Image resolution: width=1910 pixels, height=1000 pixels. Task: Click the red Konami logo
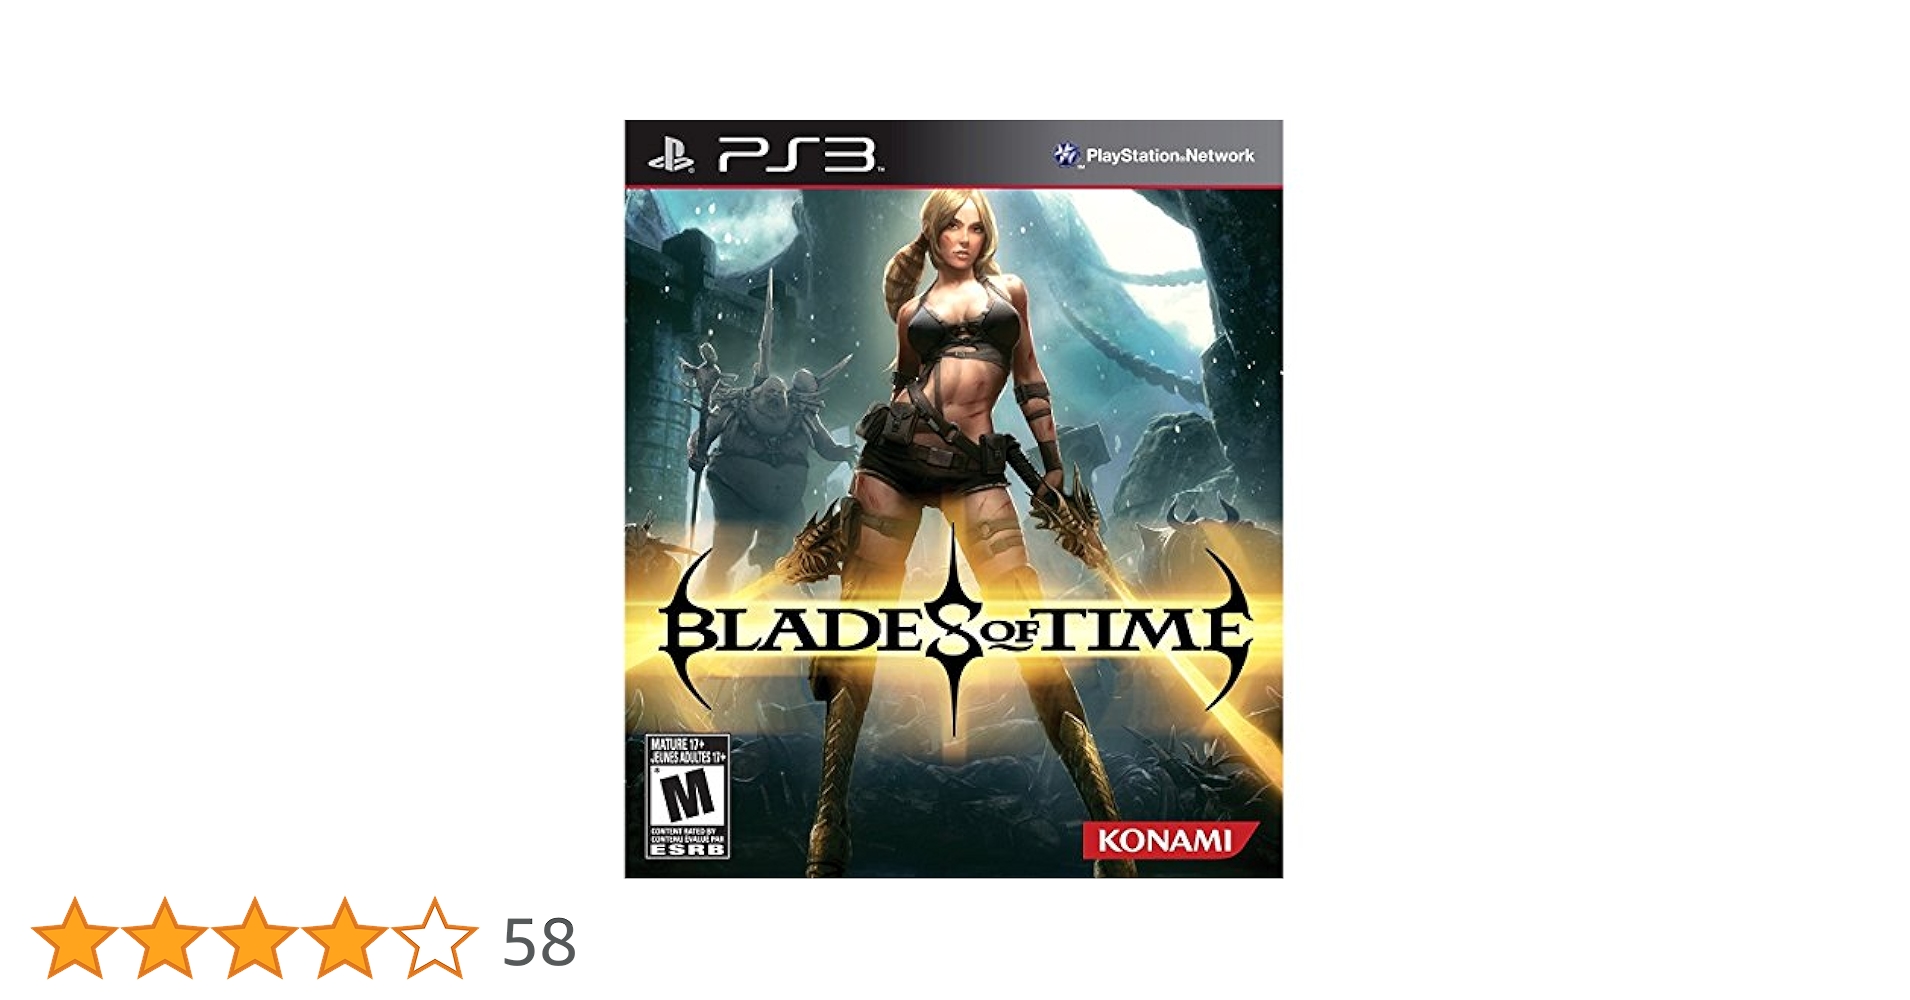tap(1168, 839)
